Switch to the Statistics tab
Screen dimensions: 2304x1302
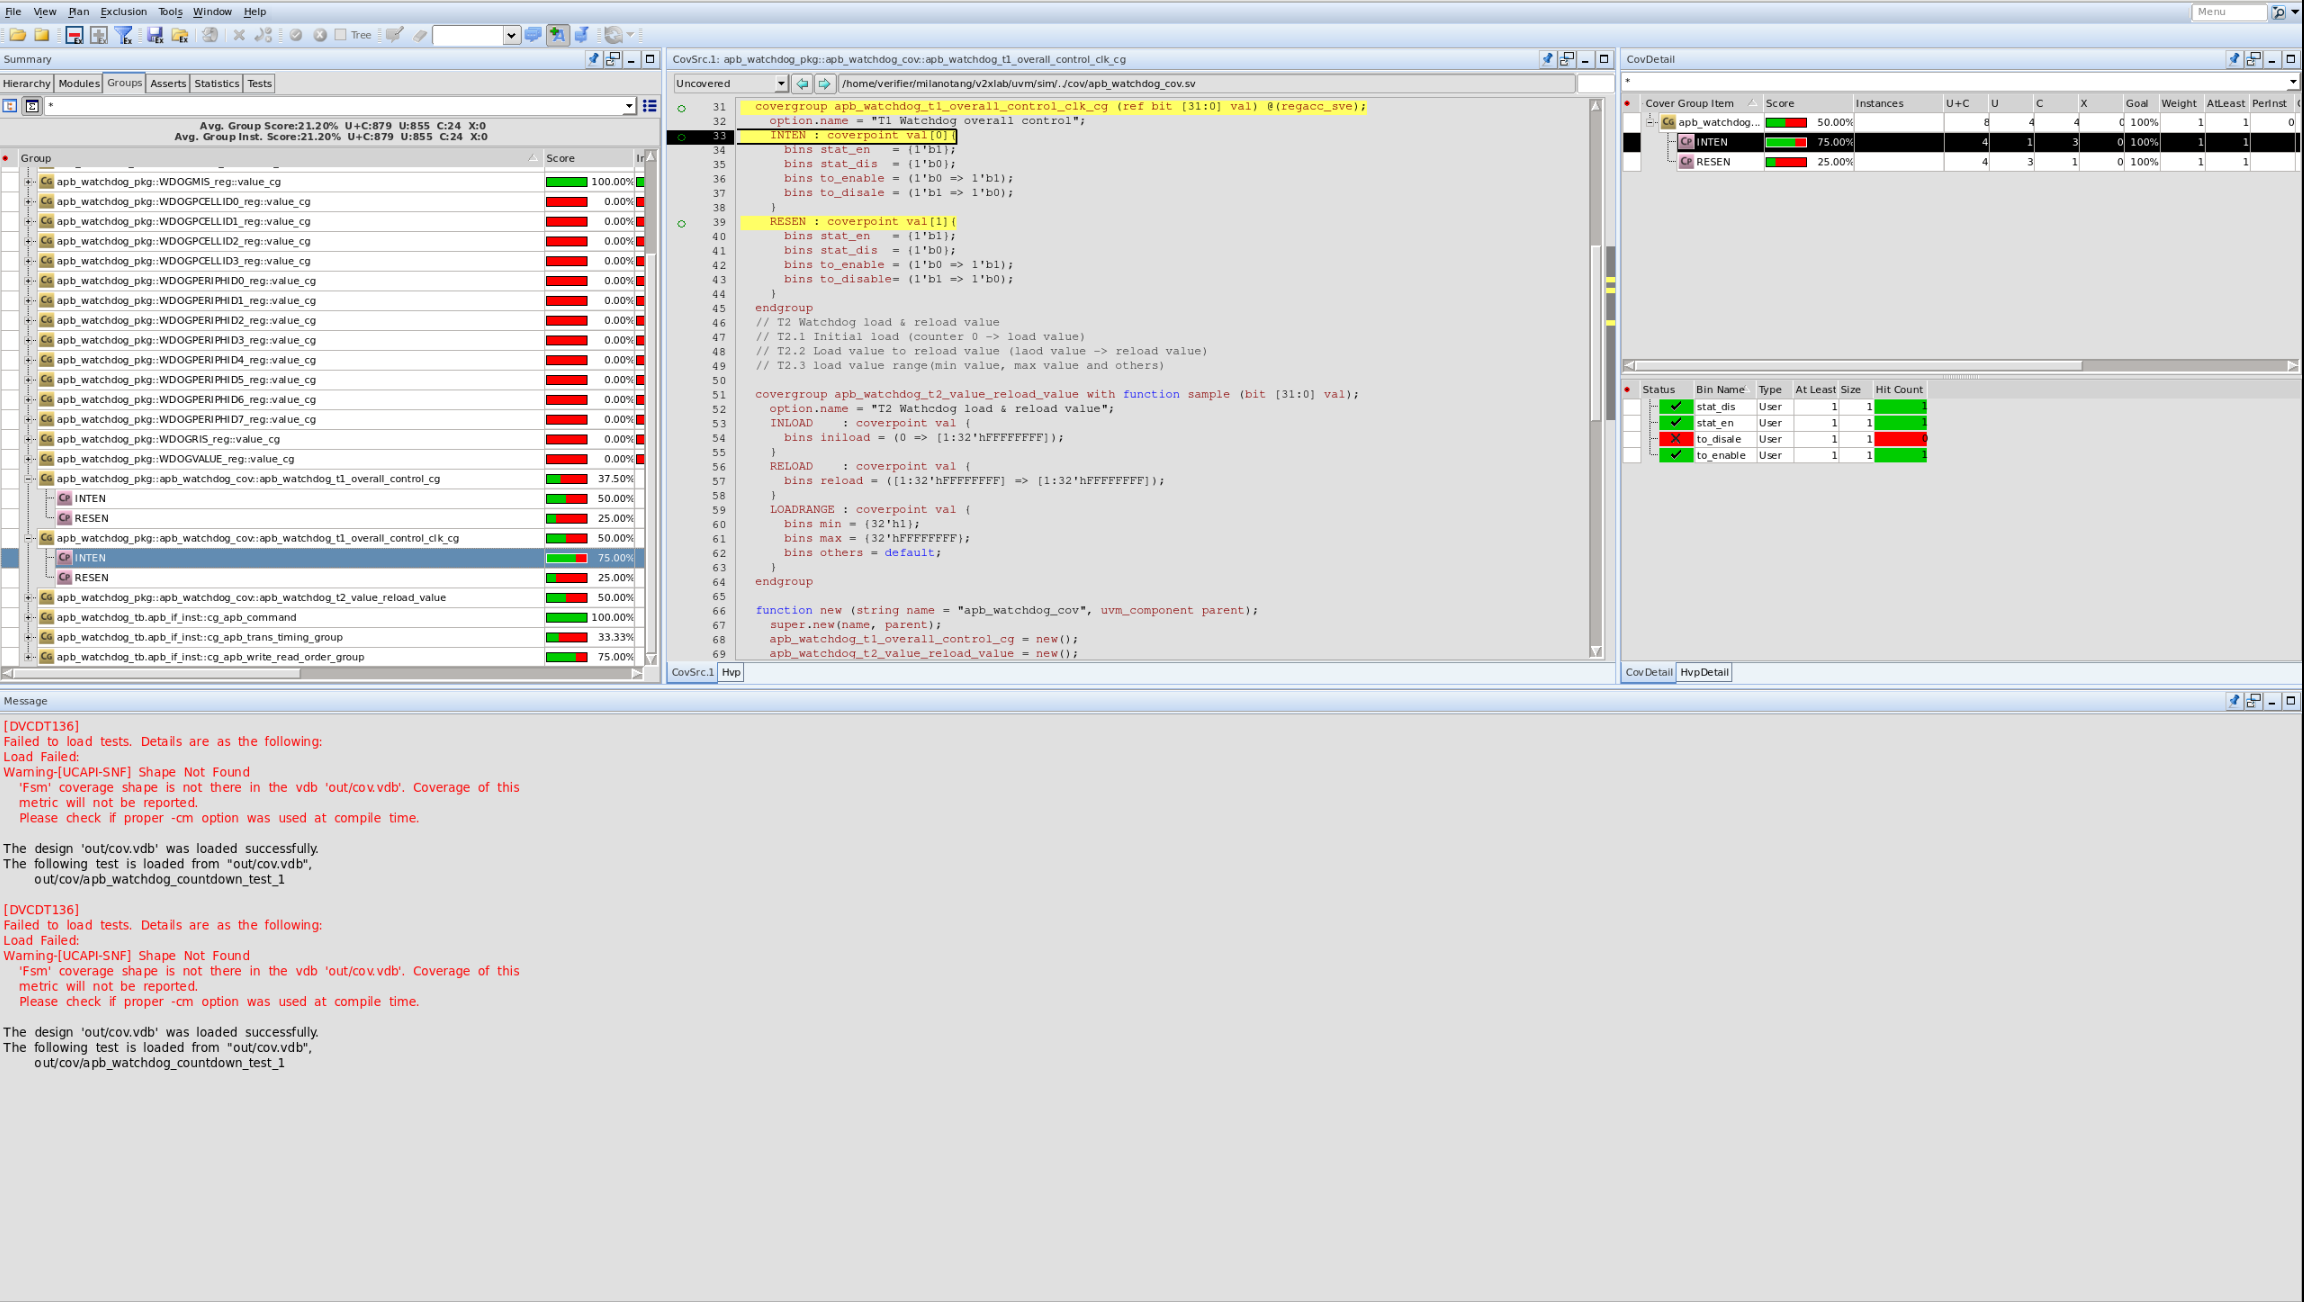pos(216,84)
